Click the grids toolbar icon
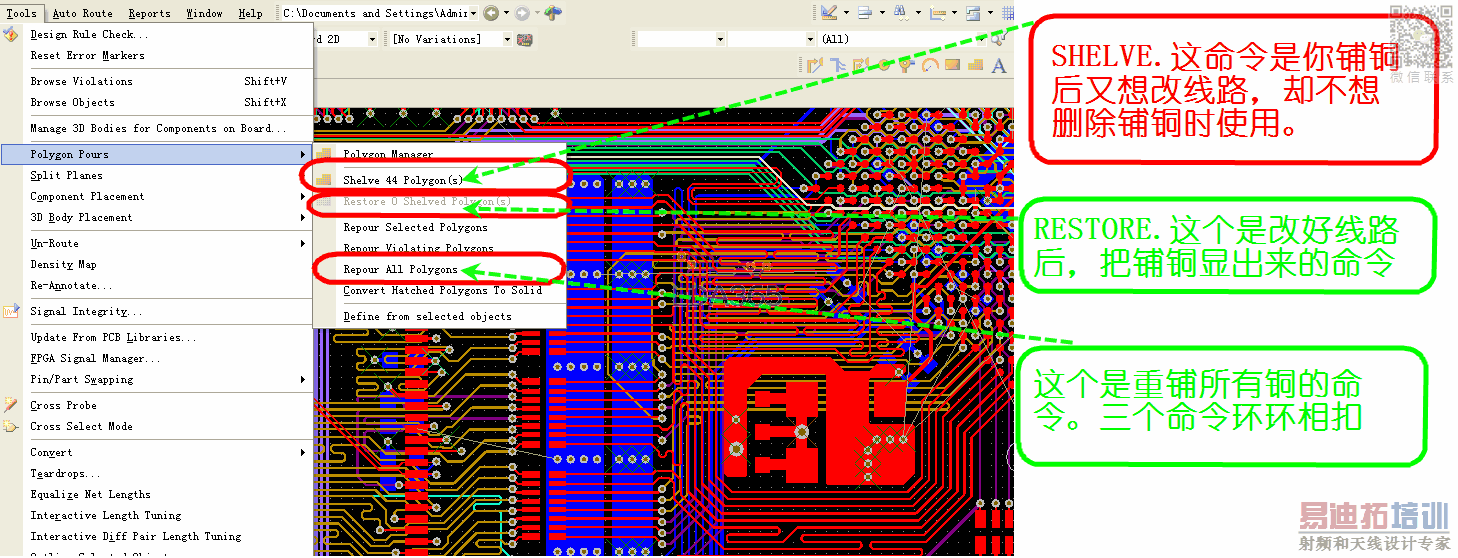This screenshot has height=558, width=1458. coord(1008,13)
